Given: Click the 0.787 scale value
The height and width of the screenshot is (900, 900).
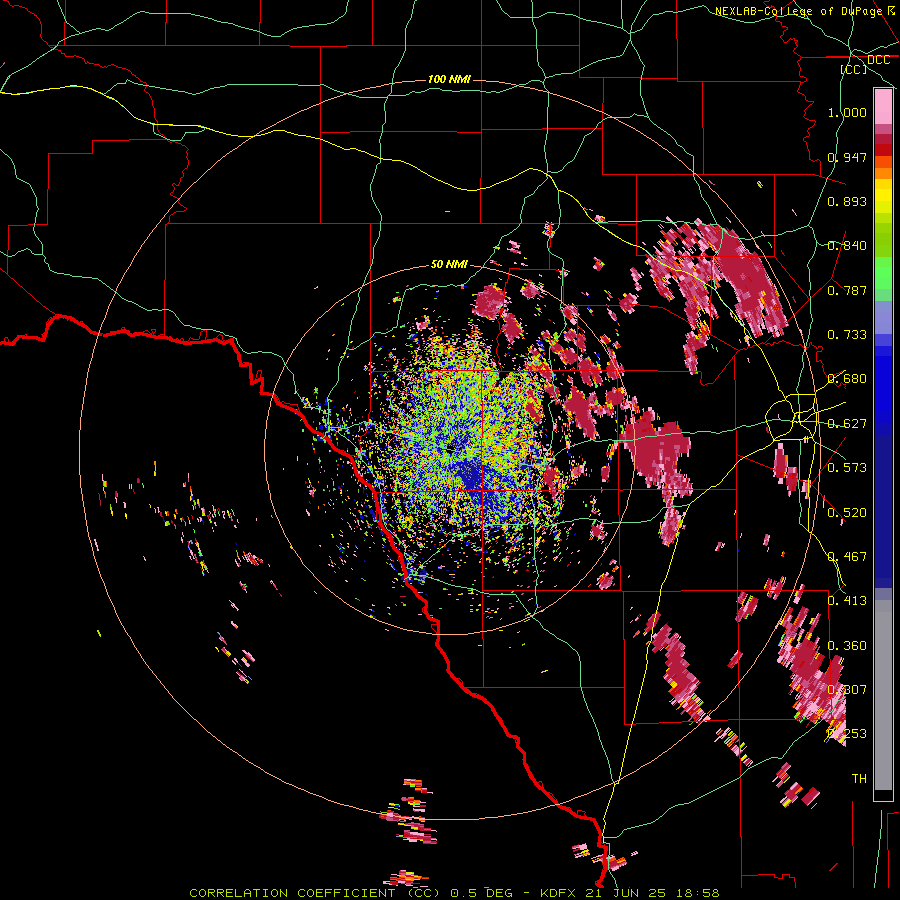Looking at the screenshot, I should pyautogui.click(x=847, y=290).
